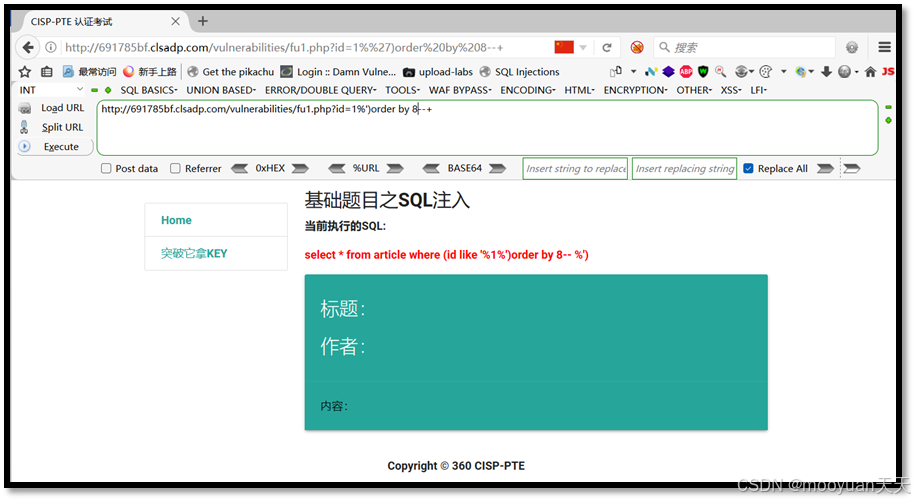Open the INT type dropdown
Viewport: 915px width, 501px height.
(51, 90)
